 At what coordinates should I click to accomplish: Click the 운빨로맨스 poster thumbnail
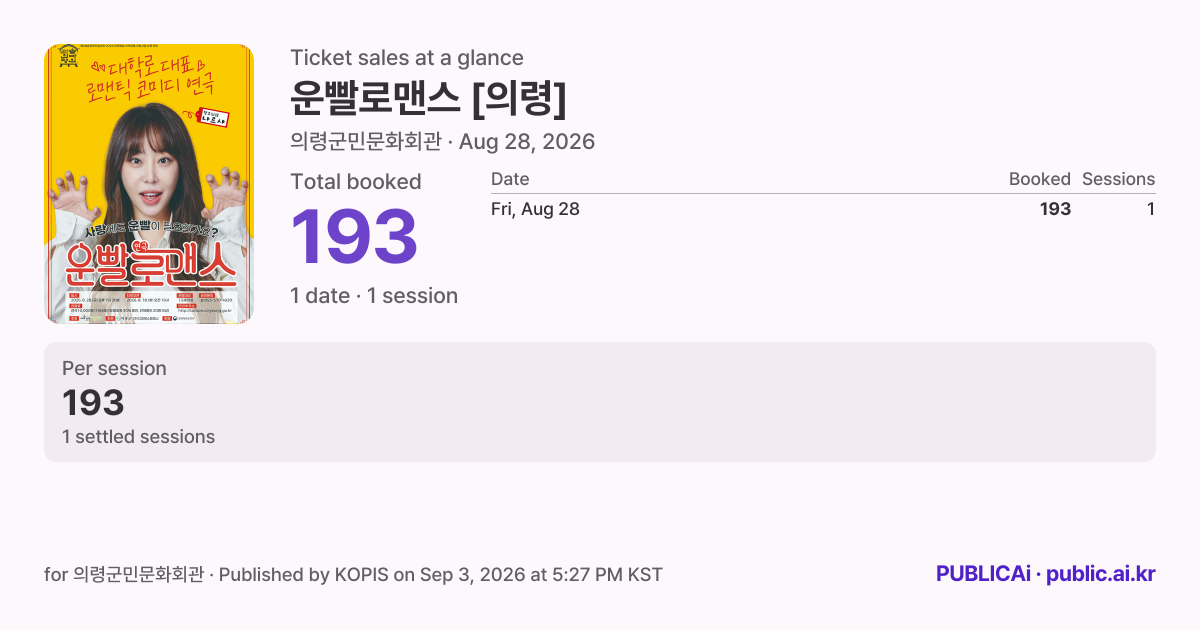coord(149,184)
